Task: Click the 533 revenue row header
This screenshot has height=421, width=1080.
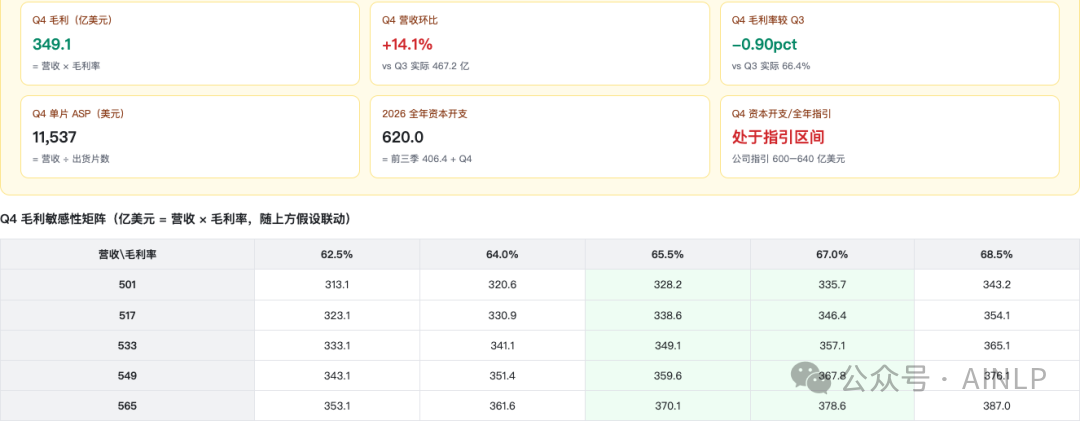Action: coord(127,345)
